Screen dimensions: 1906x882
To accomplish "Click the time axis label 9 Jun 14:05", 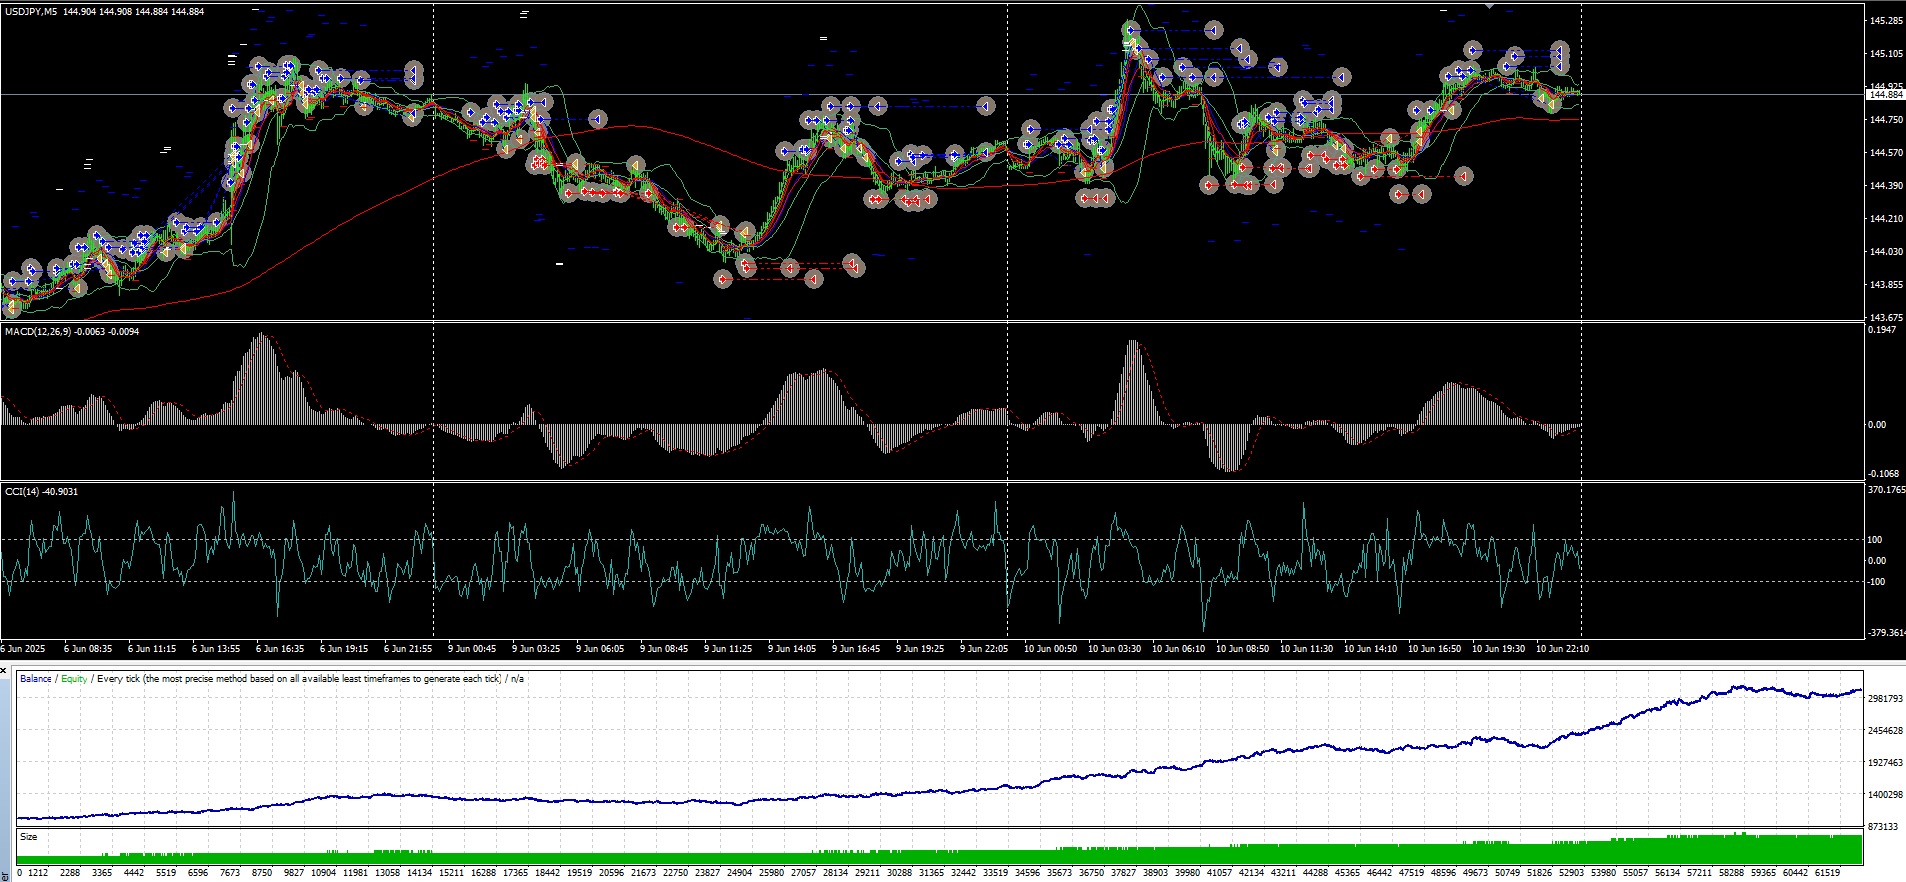I will 792,649.
